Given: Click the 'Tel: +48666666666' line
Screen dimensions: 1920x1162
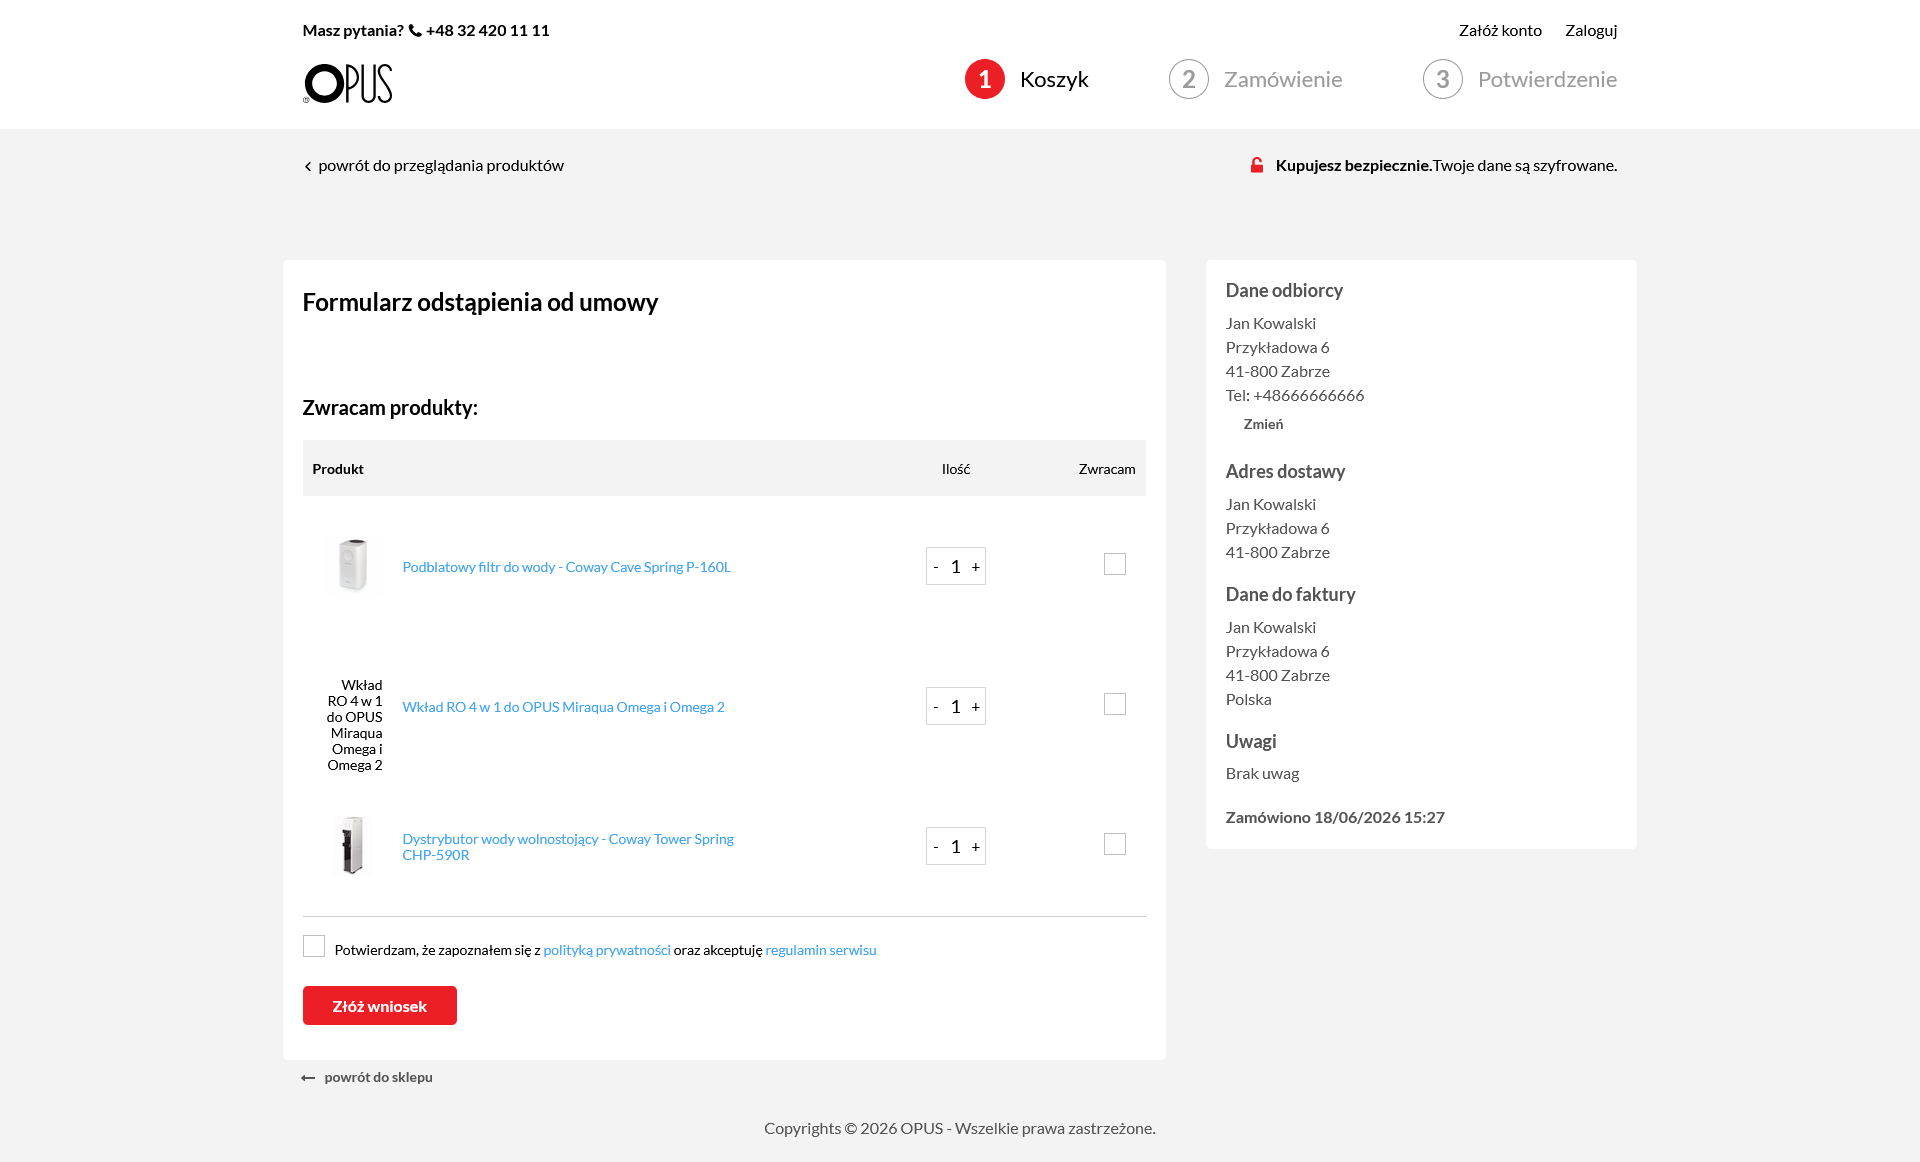Looking at the screenshot, I should (x=1295, y=395).
